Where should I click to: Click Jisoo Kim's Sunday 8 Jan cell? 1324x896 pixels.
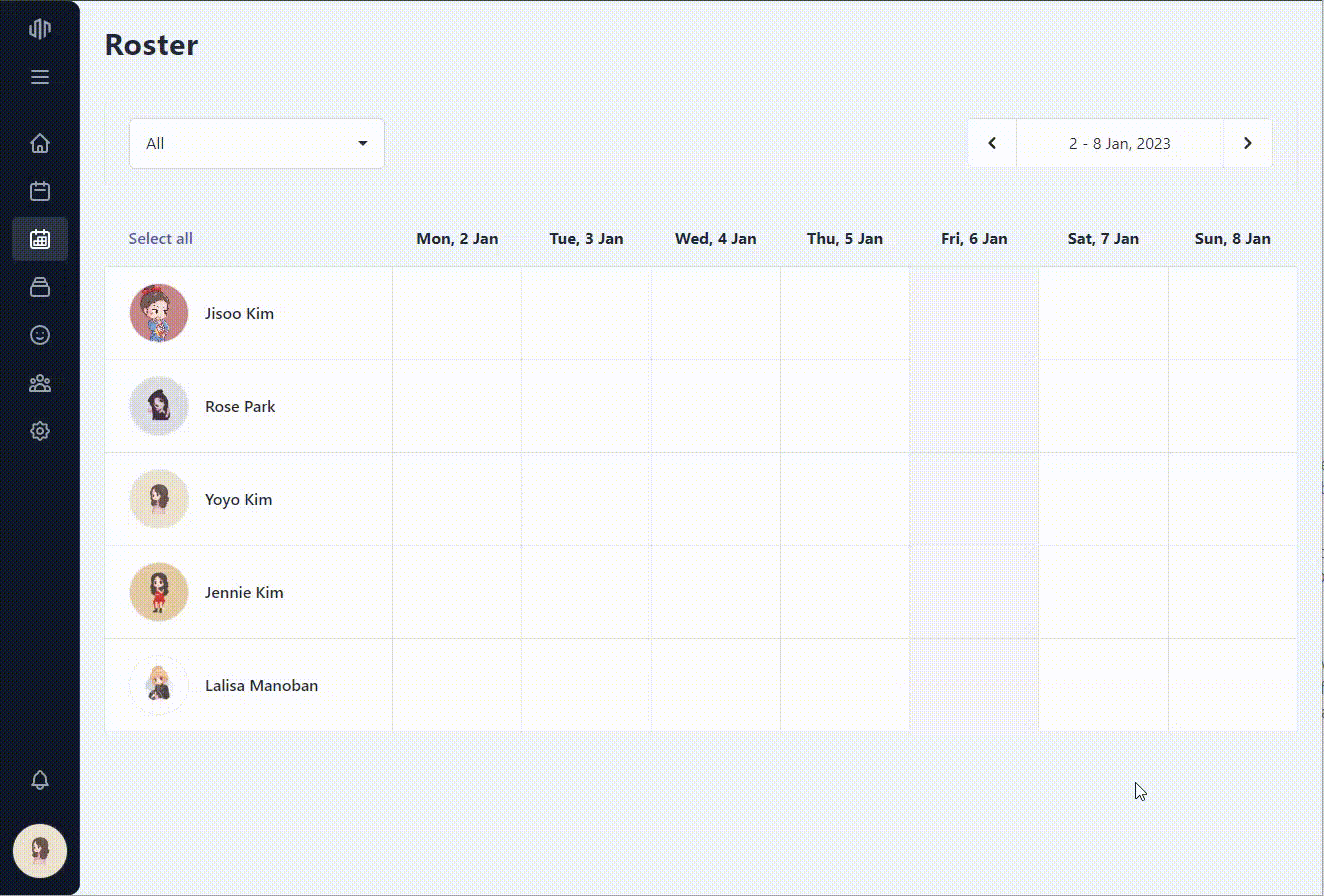click(1232, 313)
